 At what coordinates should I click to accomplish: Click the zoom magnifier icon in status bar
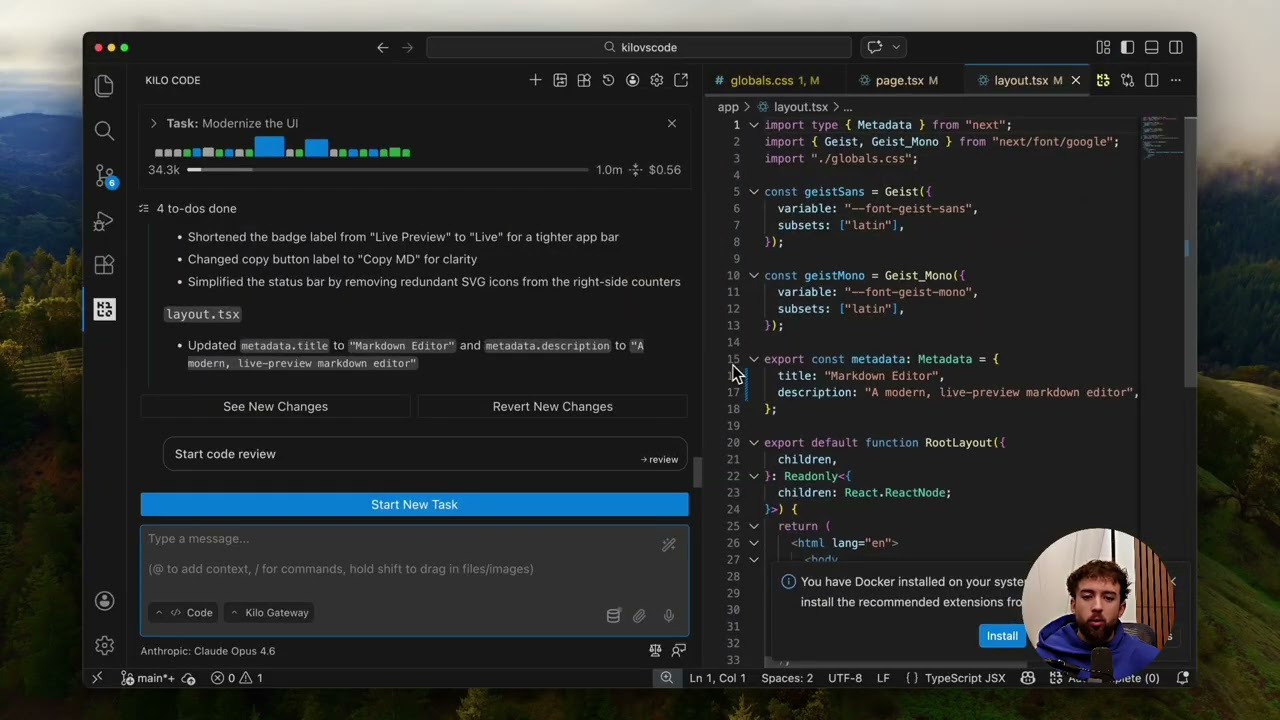coord(666,678)
